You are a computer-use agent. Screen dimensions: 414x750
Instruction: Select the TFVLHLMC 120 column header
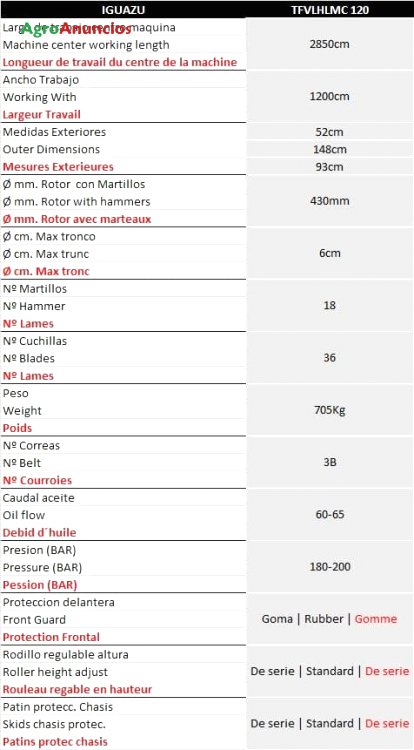(x=330, y=10)
